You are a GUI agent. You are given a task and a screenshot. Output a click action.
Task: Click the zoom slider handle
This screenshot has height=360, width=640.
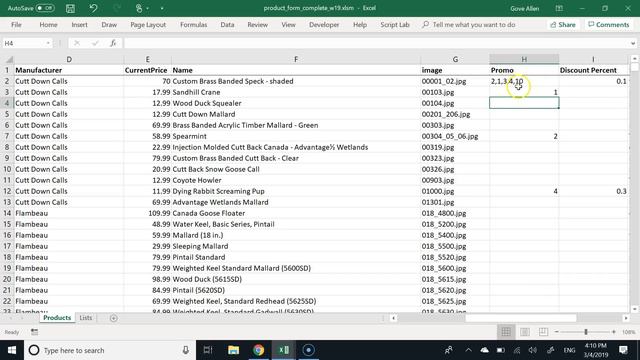coord(586,332)
